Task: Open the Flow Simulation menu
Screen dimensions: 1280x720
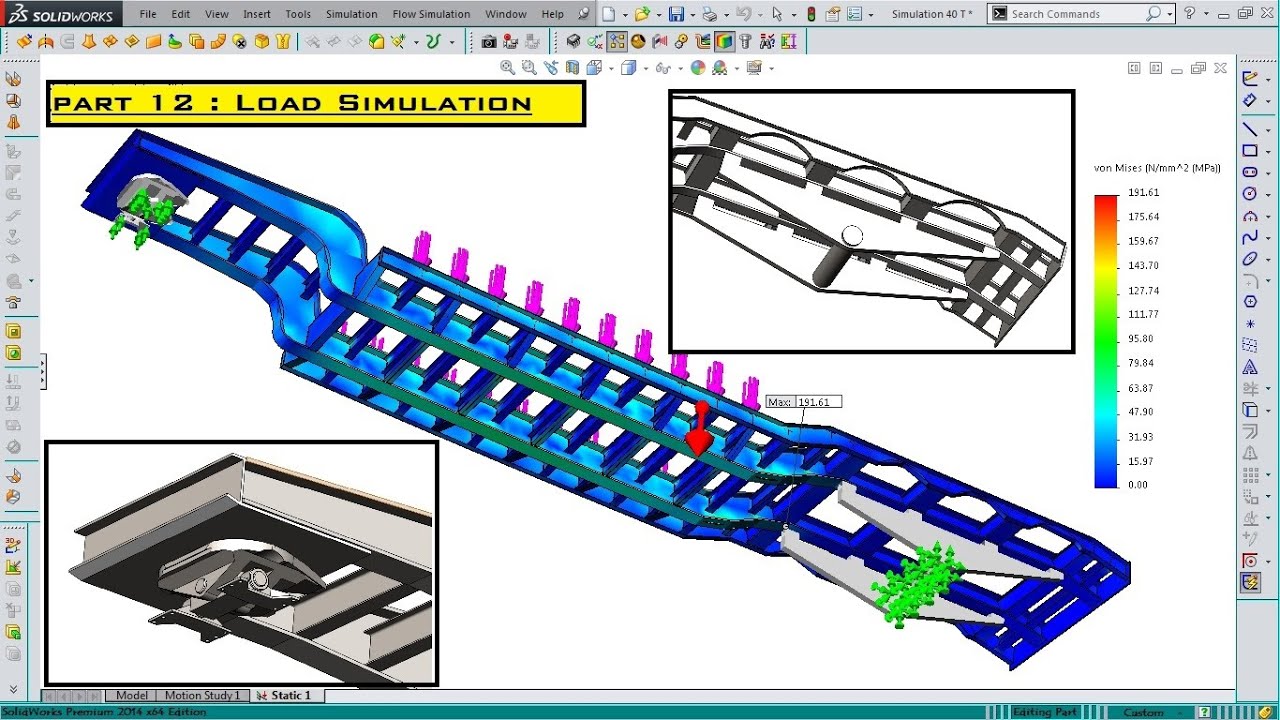Action: (432, 14)
